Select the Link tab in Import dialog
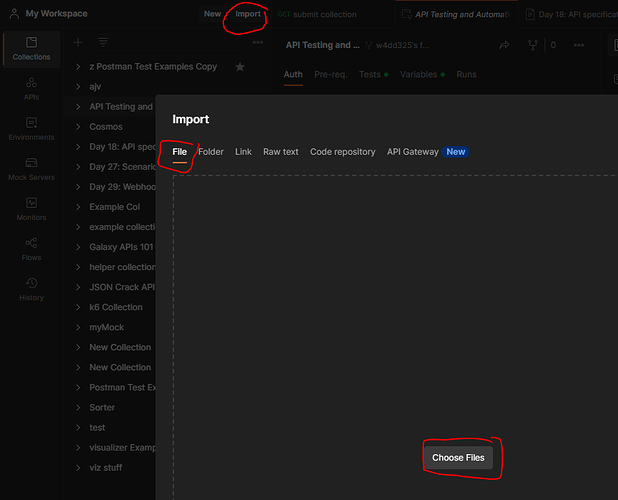The image size is (618, 500). click(243, 152)
